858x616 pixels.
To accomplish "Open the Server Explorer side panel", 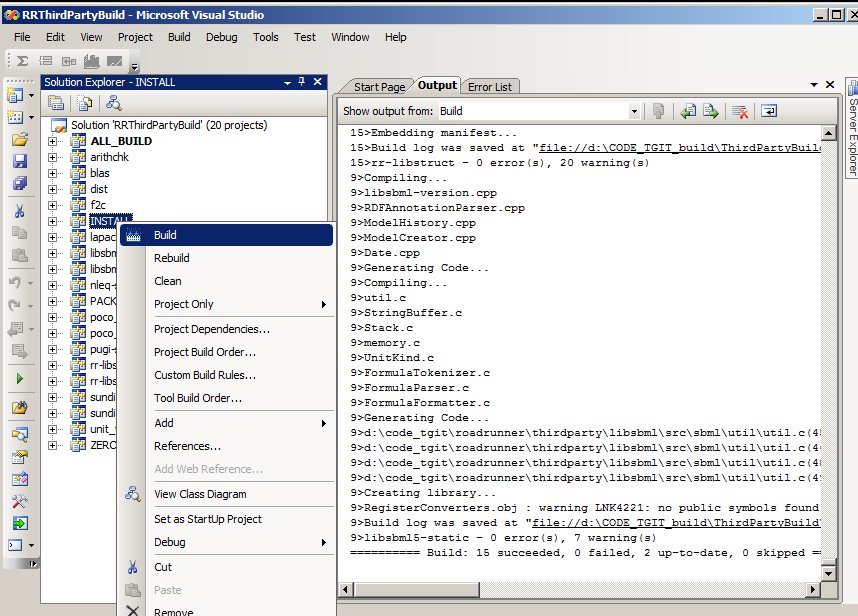I will click(x=851, y=136).
